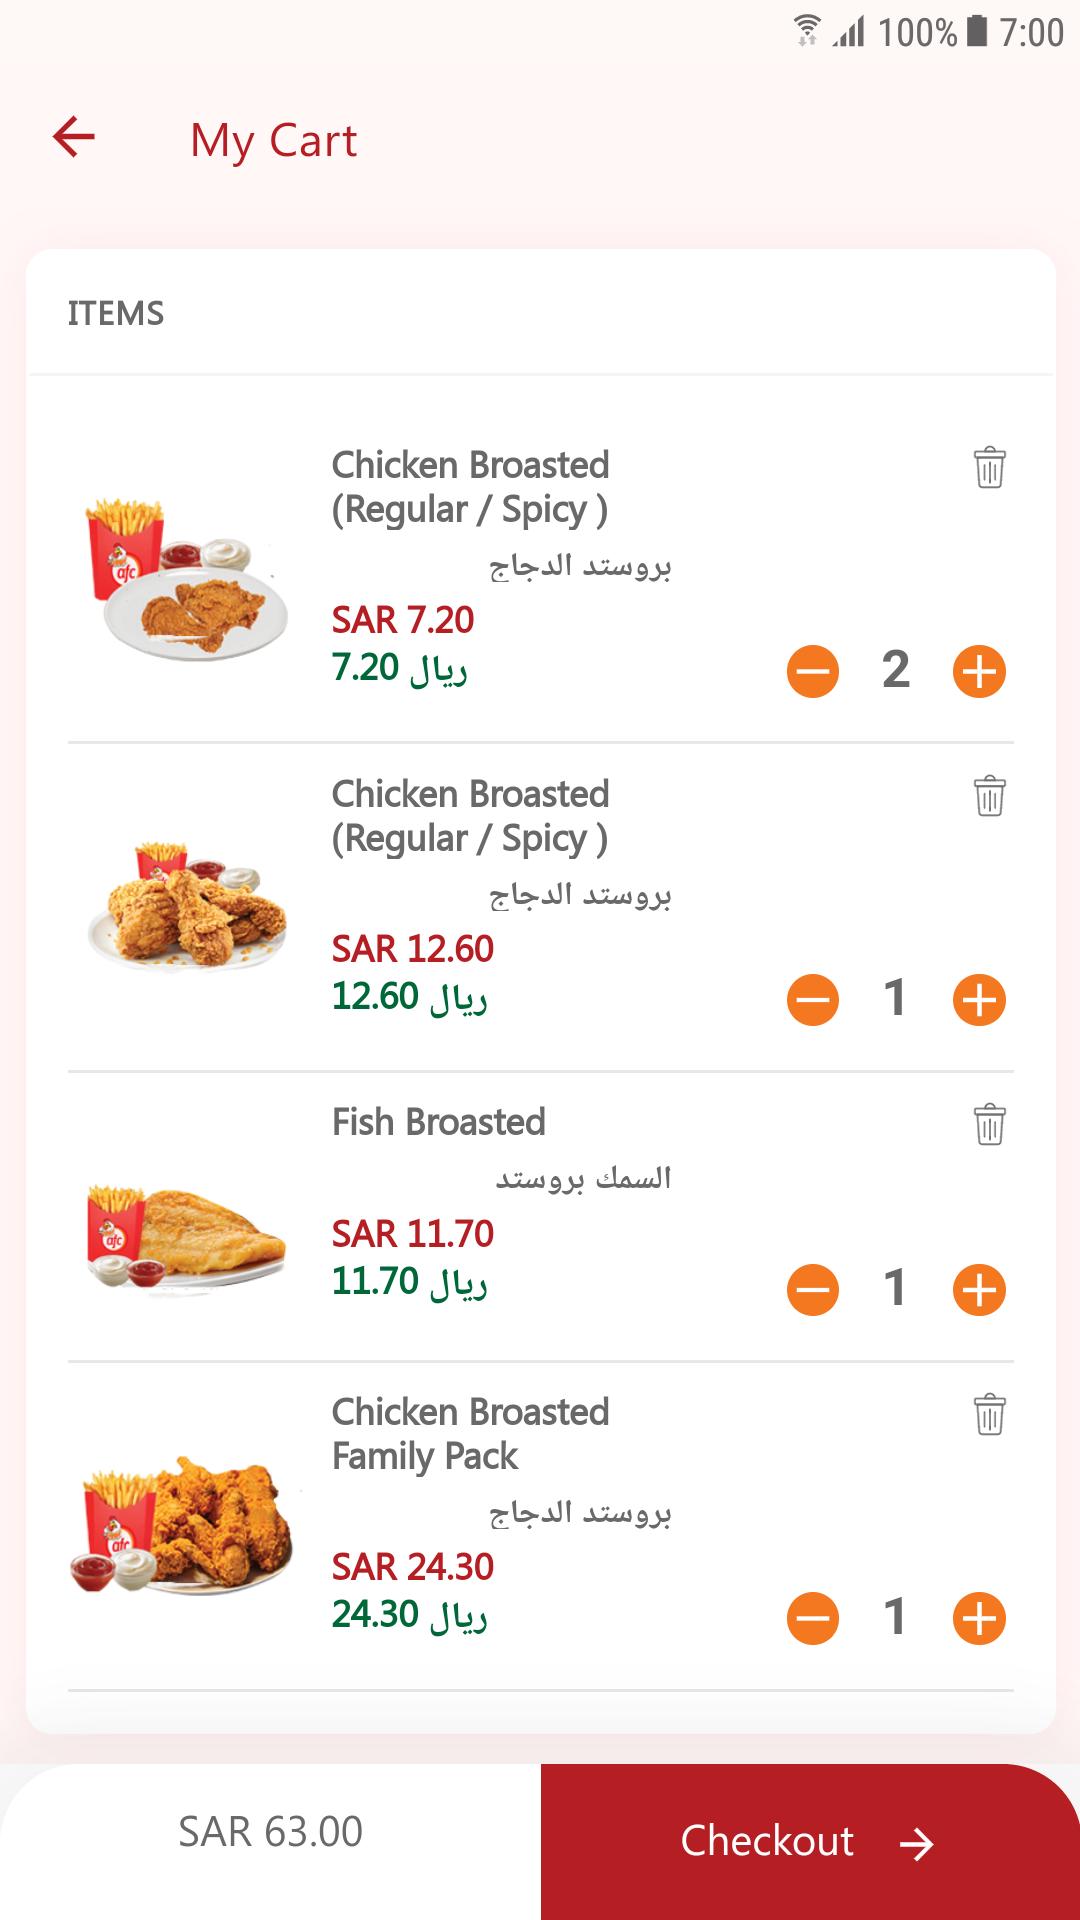Increase the Family Pack quantity
Screen dimensions: 1080x1920
pos(979,1619)
